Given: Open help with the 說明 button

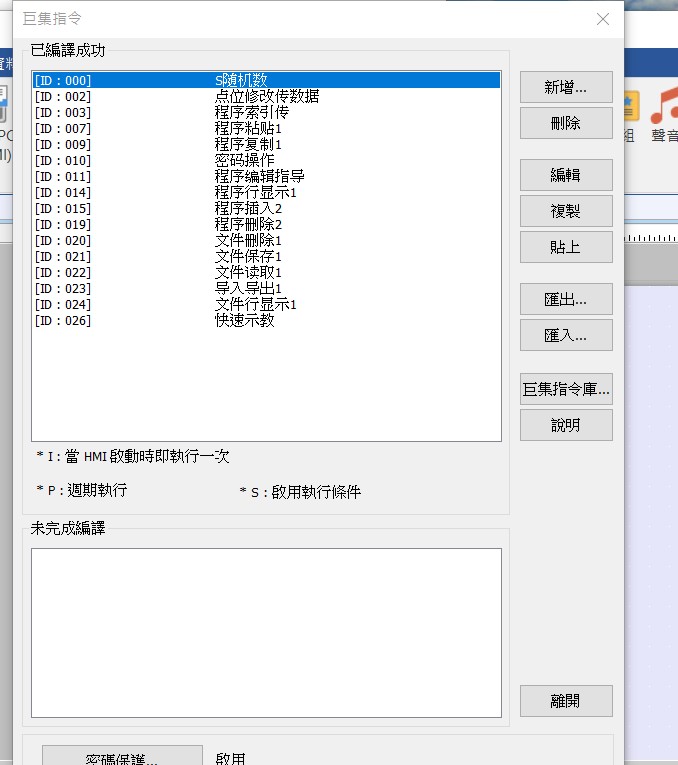Looking at the screenshot, I should click(x=565, y=425).
